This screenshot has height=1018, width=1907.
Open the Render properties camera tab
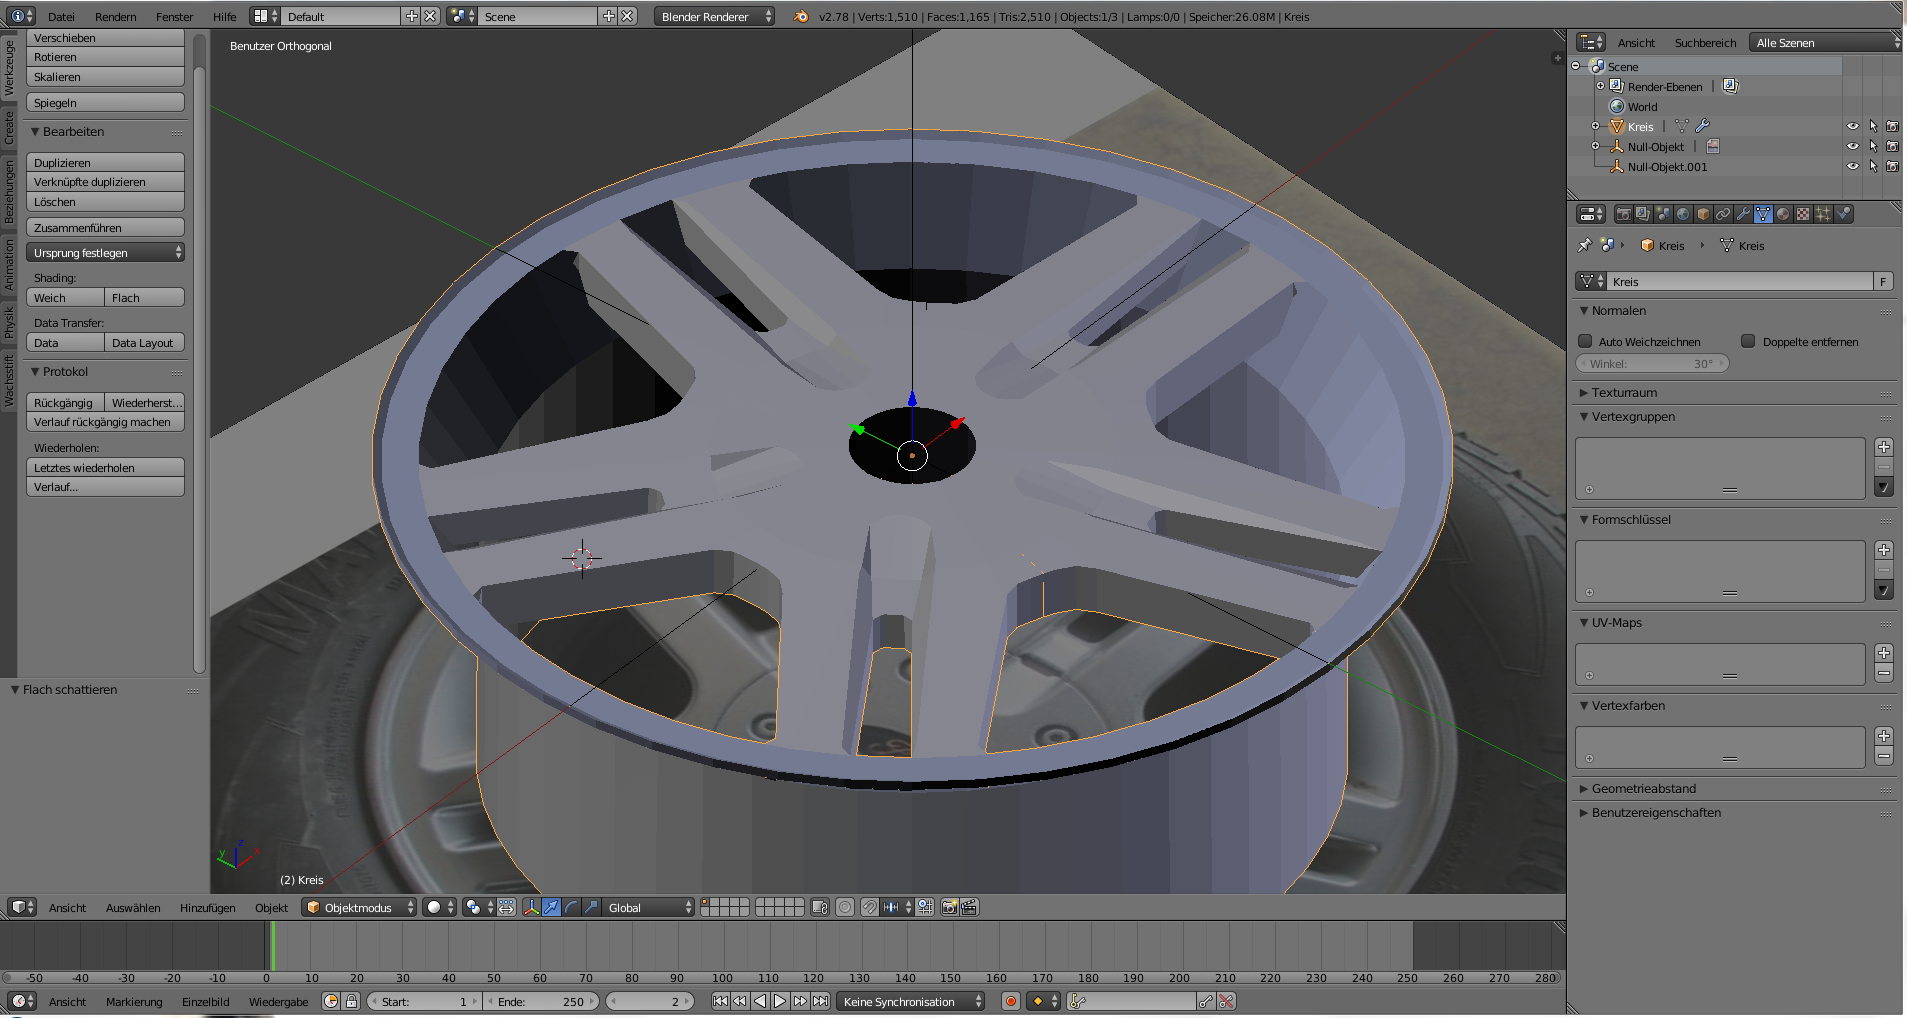pyautogui.click(x=1623, y=214)
